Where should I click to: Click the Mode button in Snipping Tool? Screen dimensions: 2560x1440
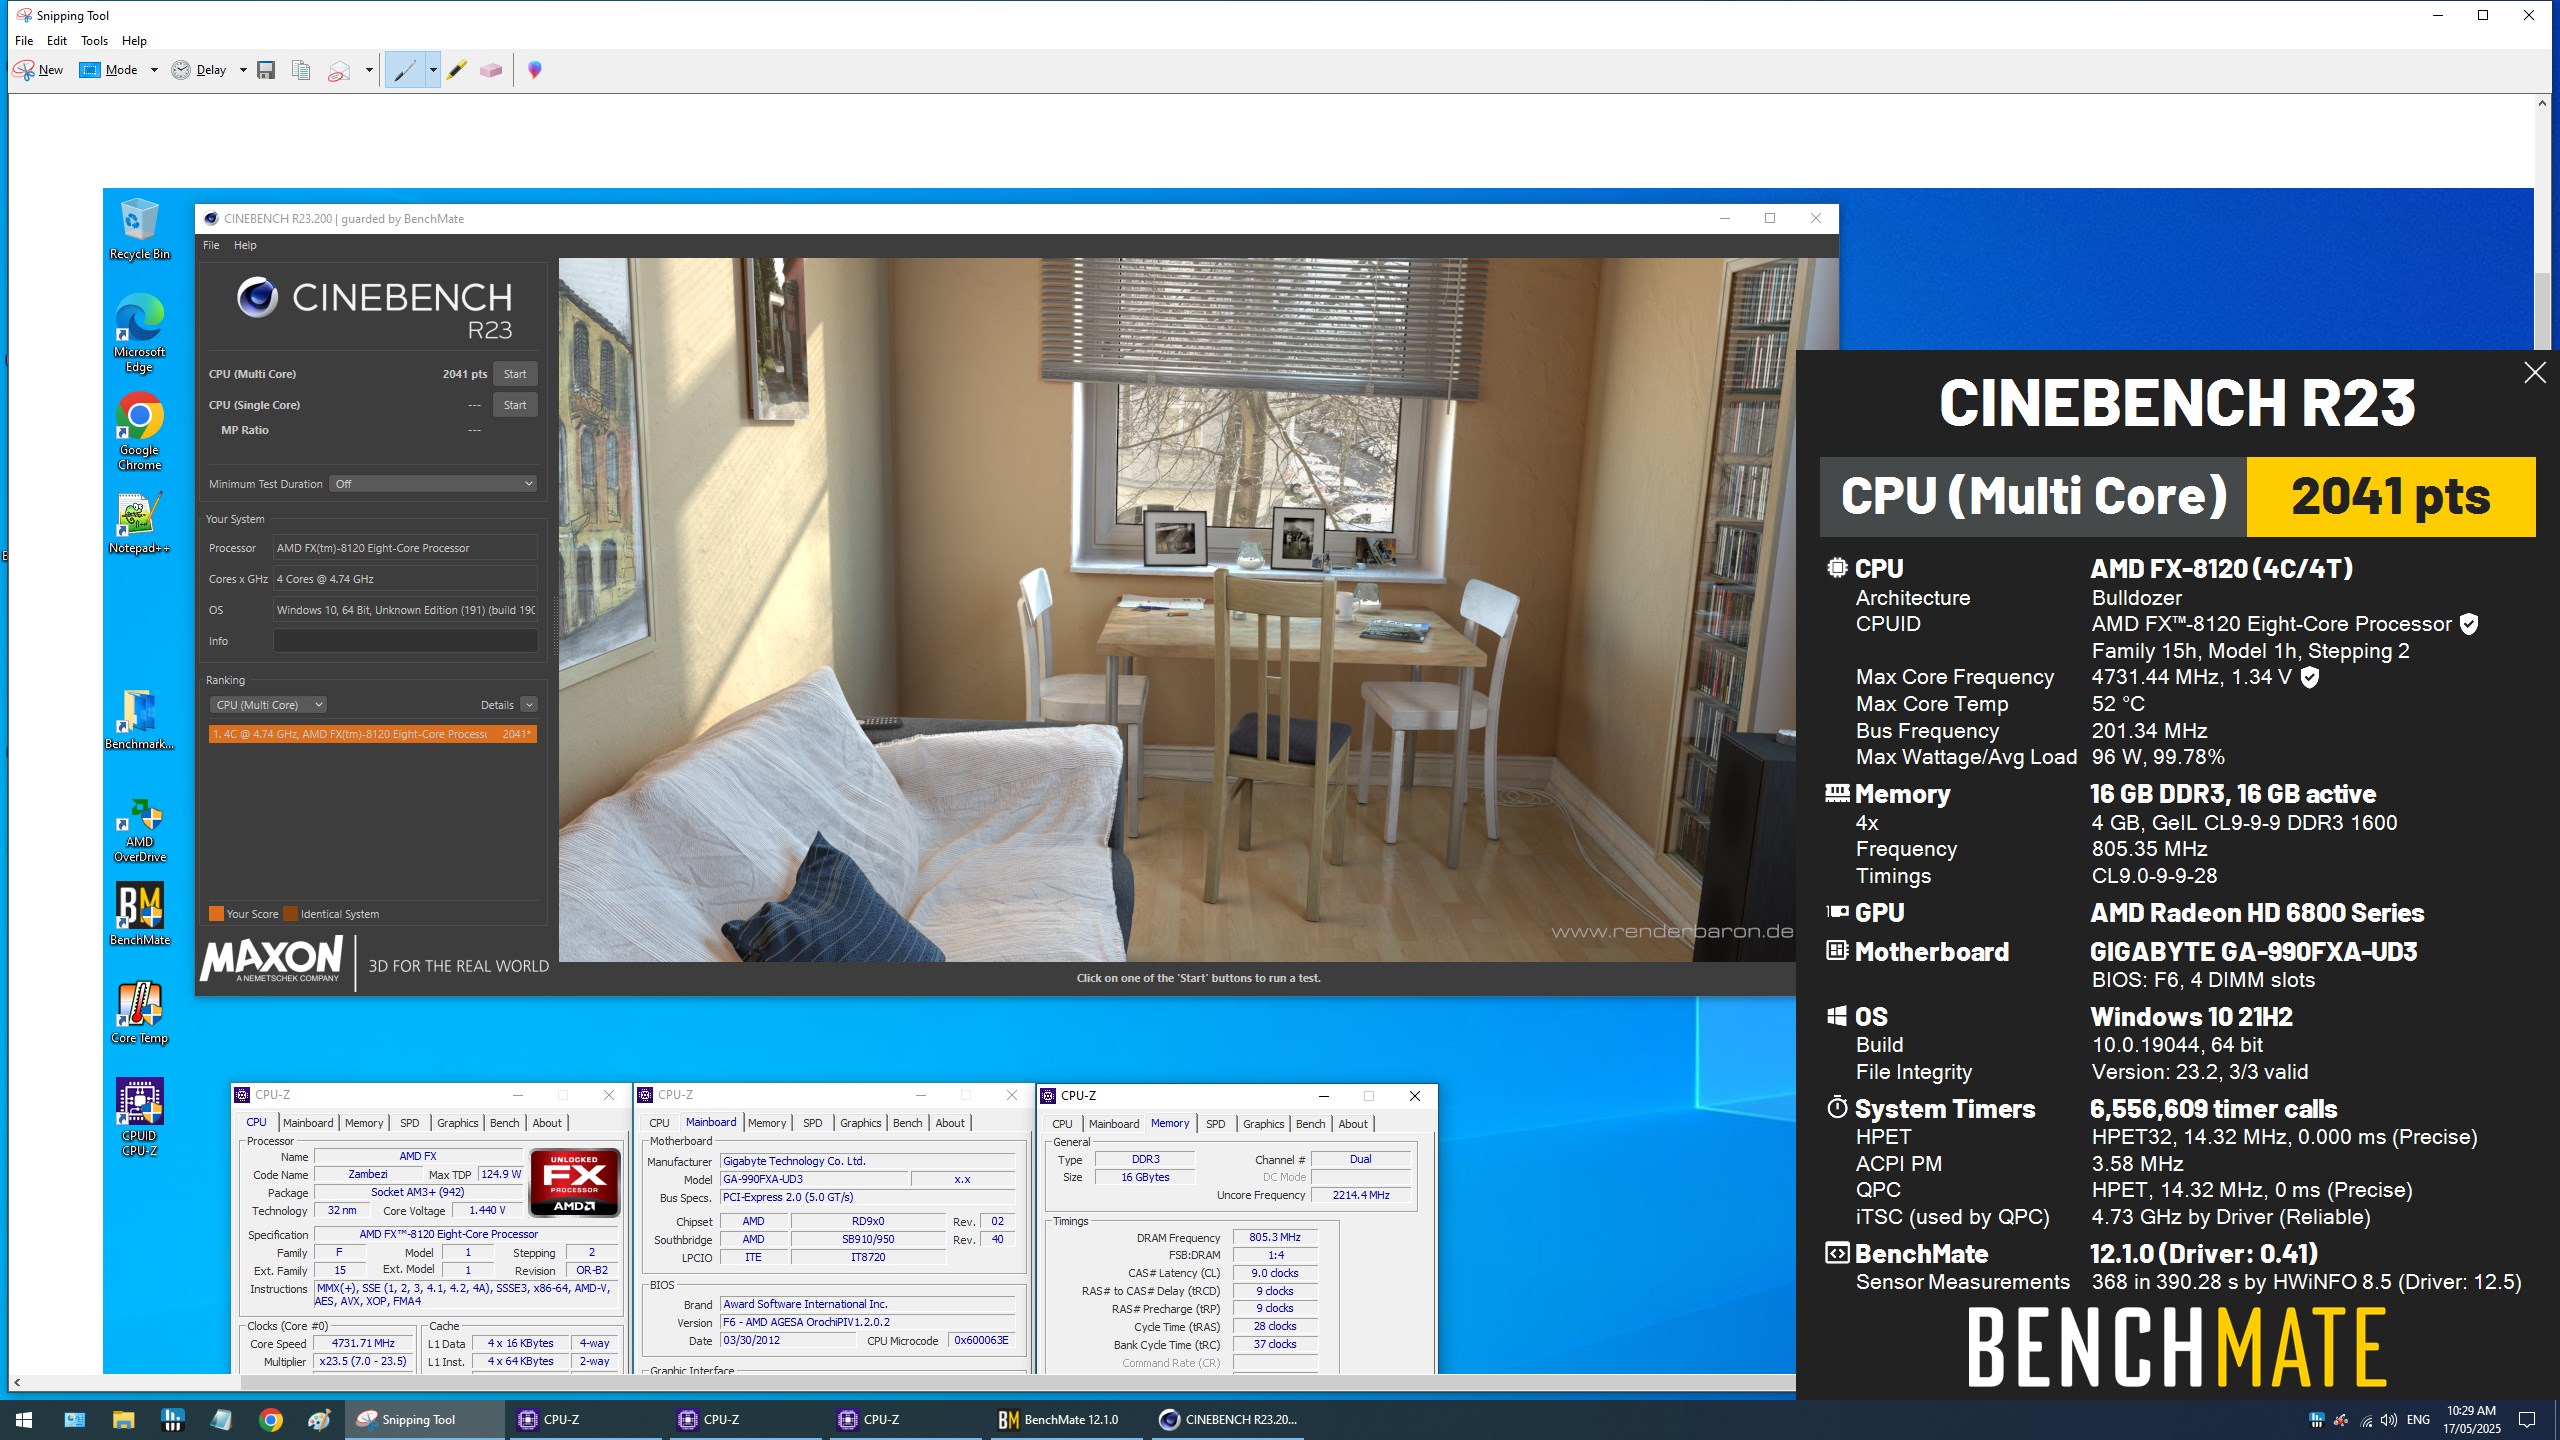pos(110,70)
